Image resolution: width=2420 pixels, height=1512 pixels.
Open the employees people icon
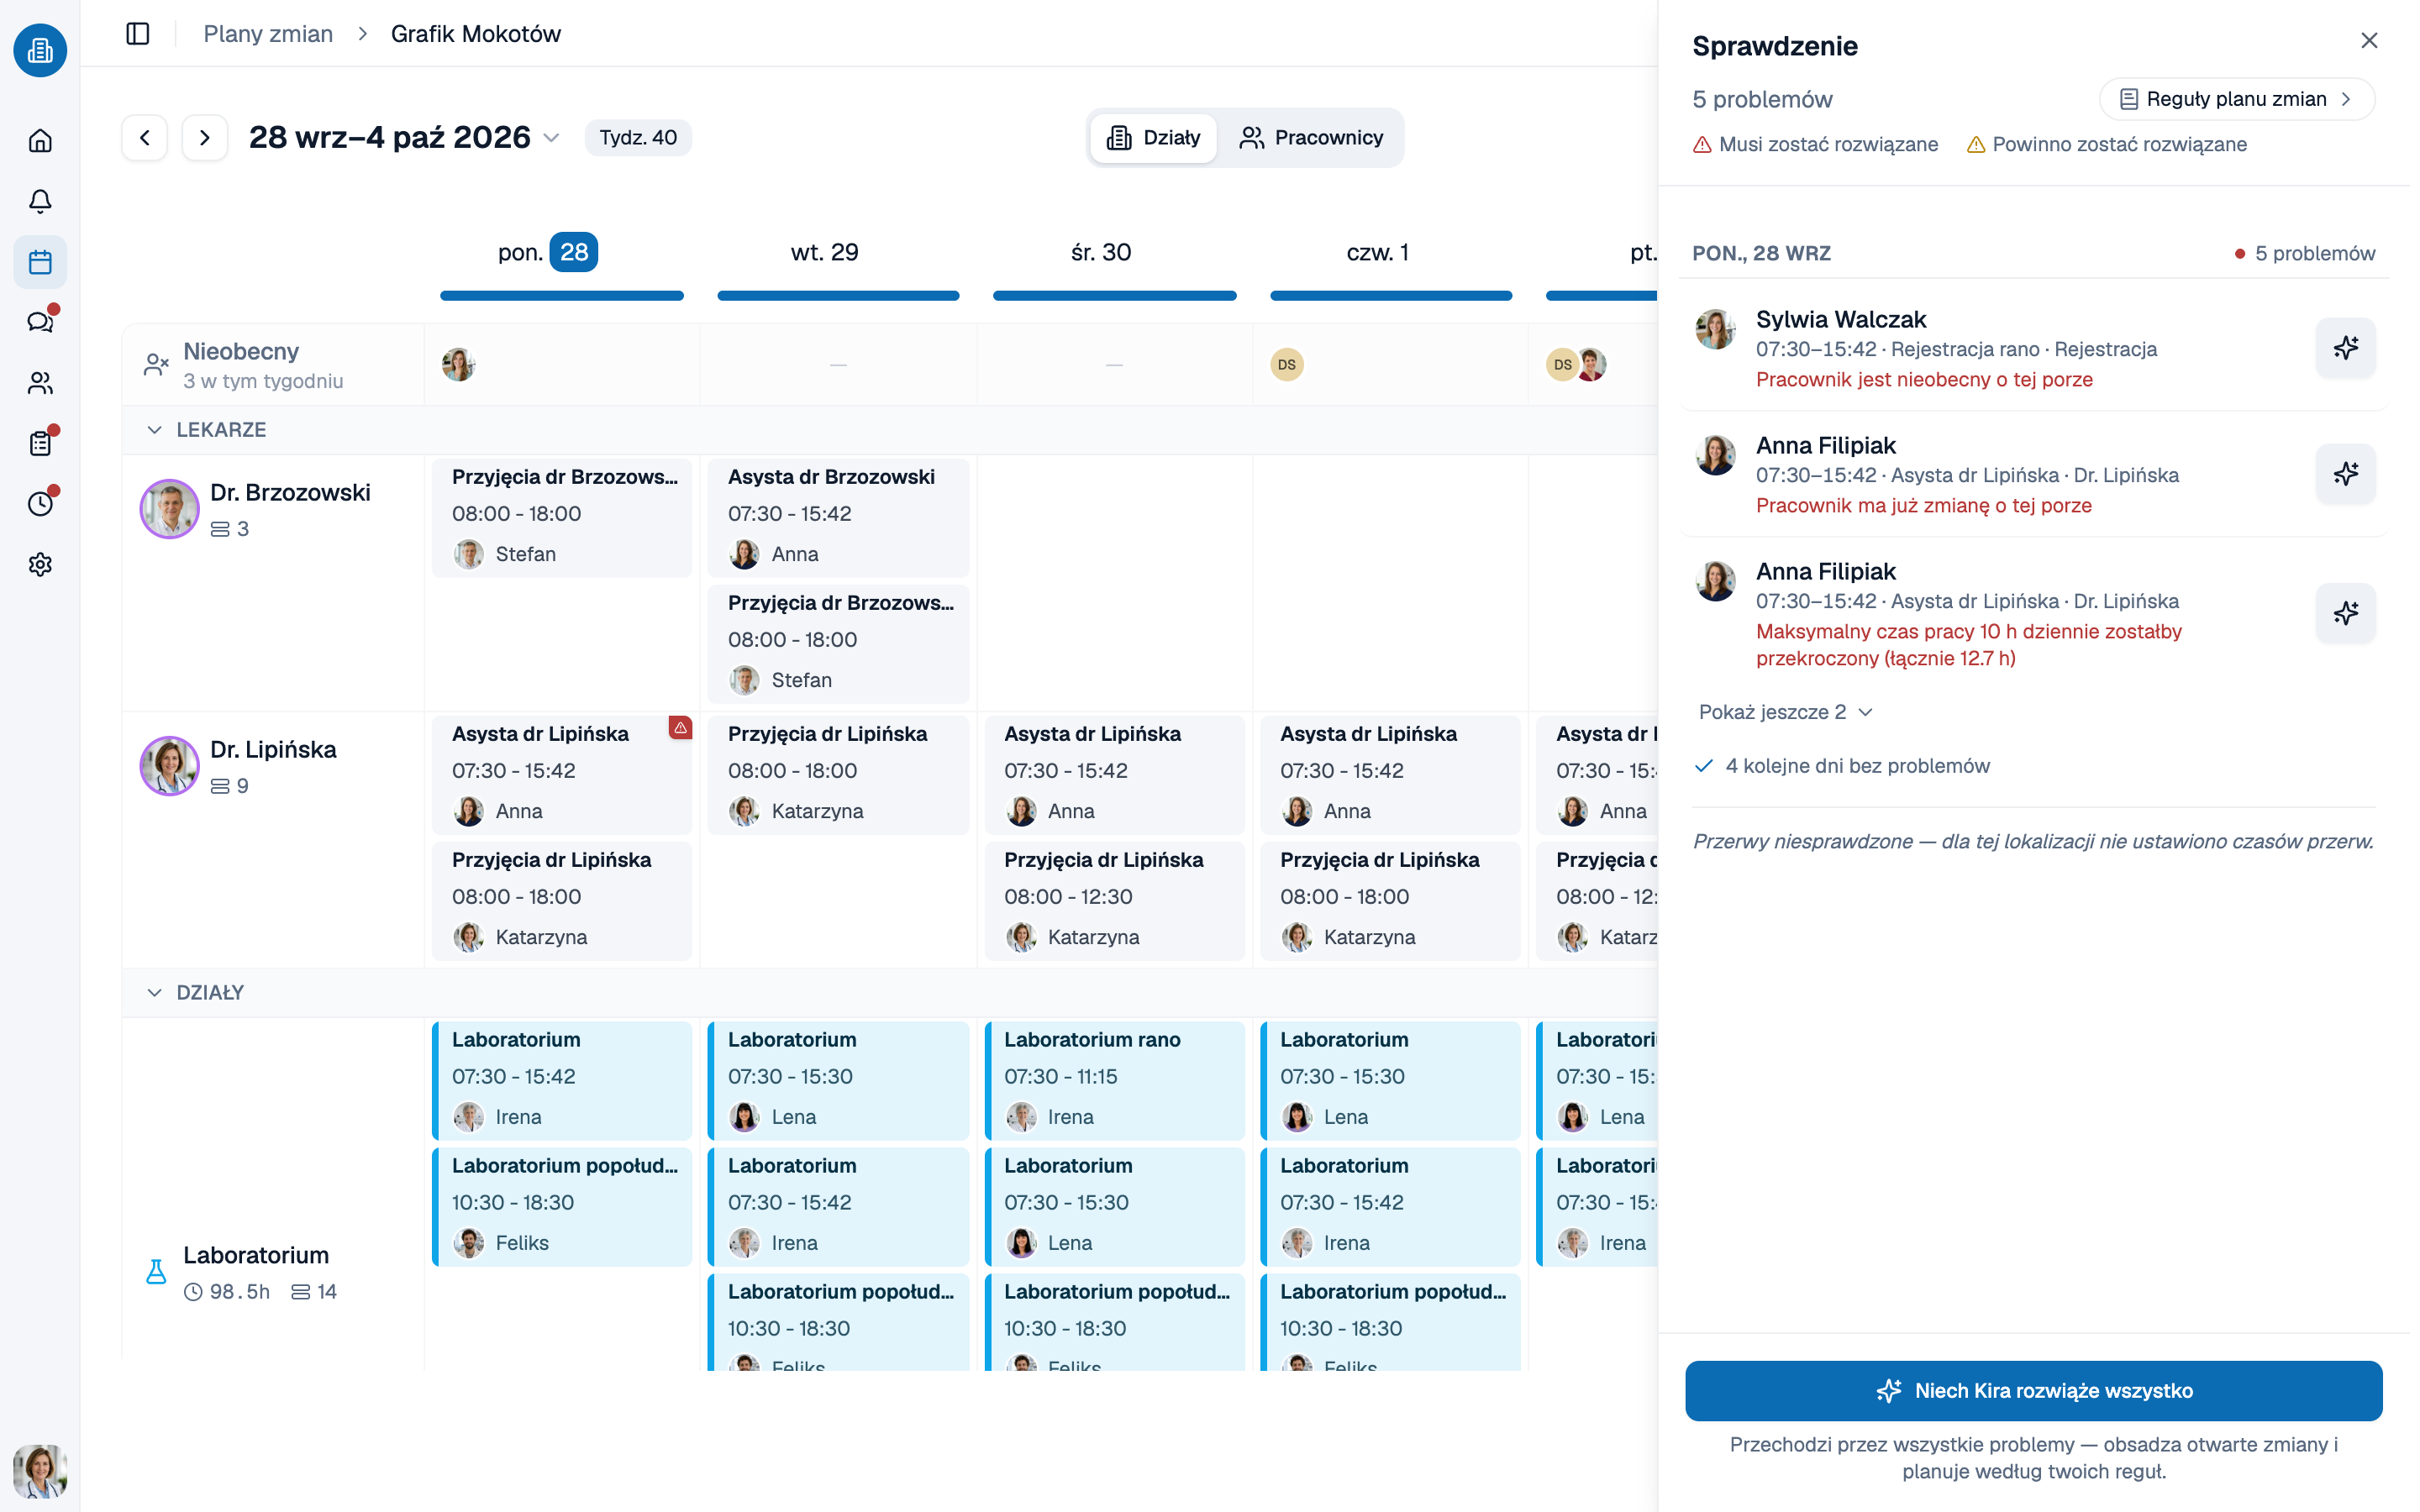40,383
